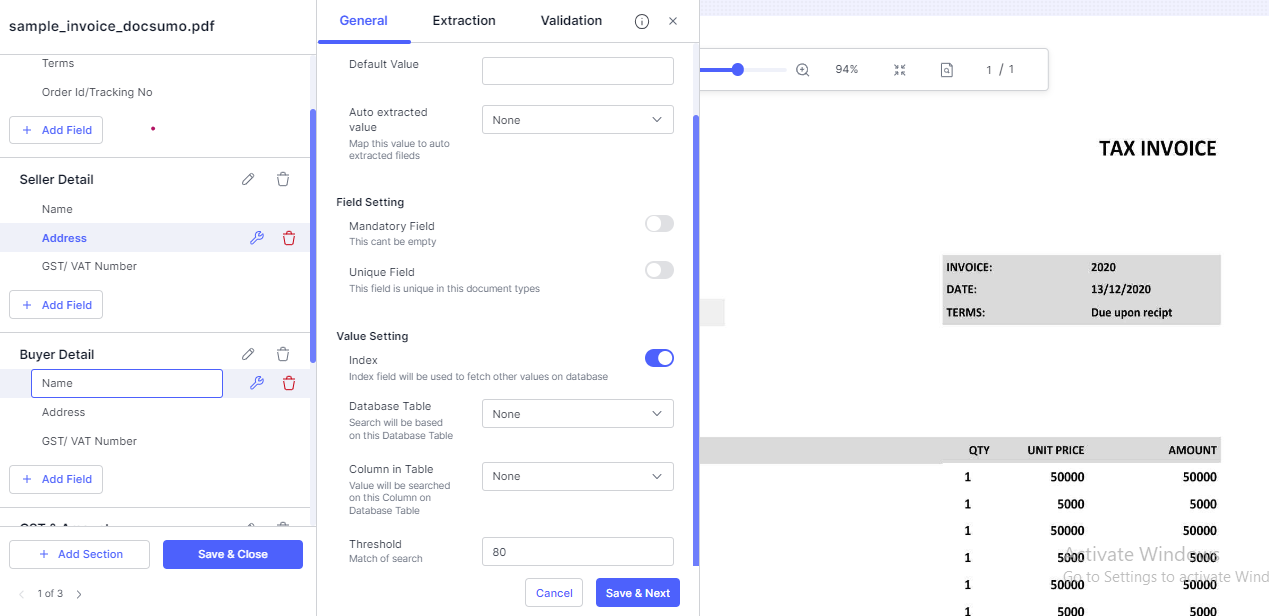1269x616 pixels.
Task: Go to next page arrow at bottom left
Action: 79,594
